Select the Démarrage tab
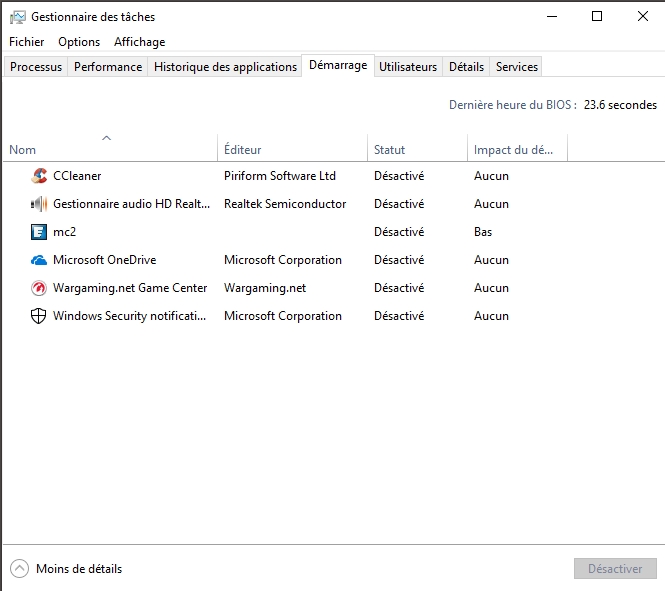This screenshot has width=665, height=591. 338,65
